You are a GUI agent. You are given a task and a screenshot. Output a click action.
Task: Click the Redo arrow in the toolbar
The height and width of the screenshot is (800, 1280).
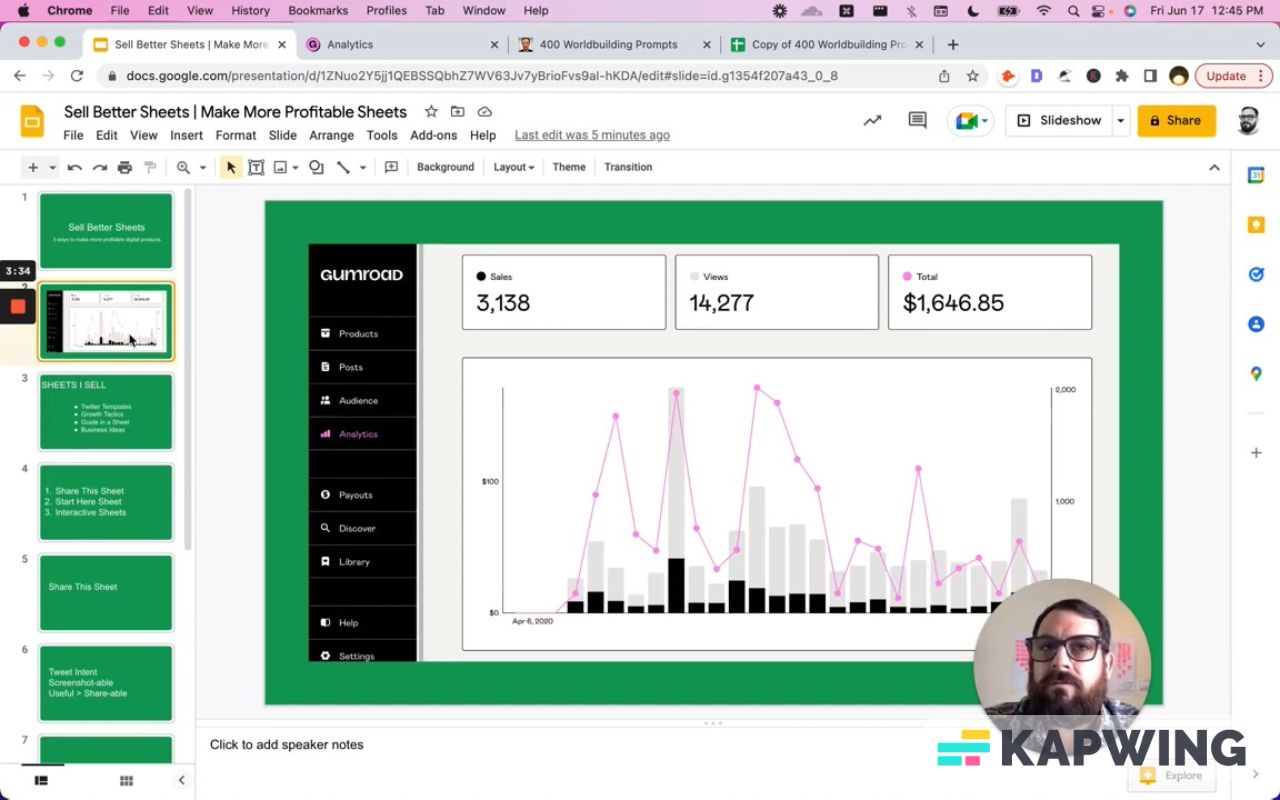click(100, 167)
